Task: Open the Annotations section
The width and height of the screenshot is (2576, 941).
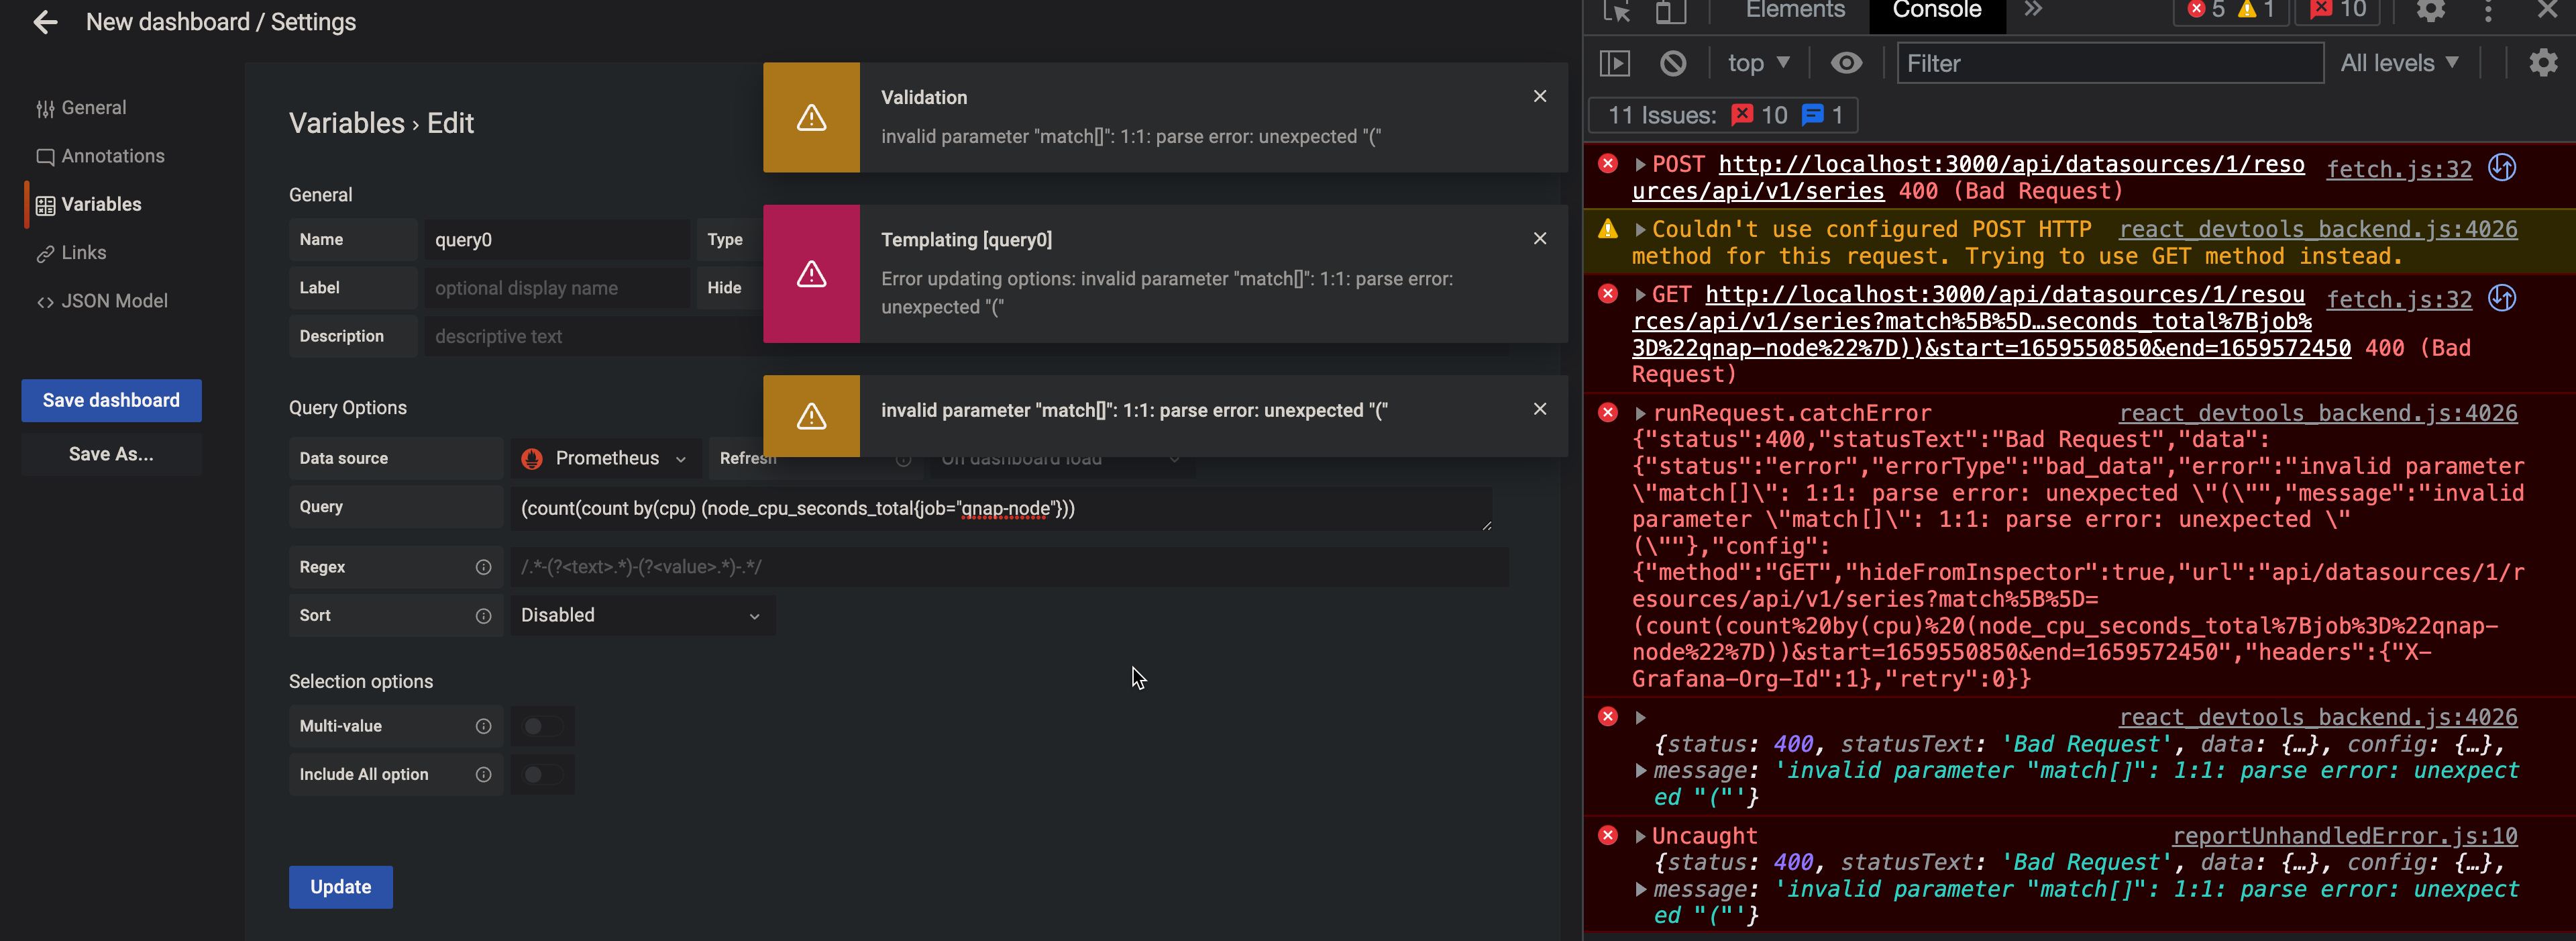Action: click(111, 156)
